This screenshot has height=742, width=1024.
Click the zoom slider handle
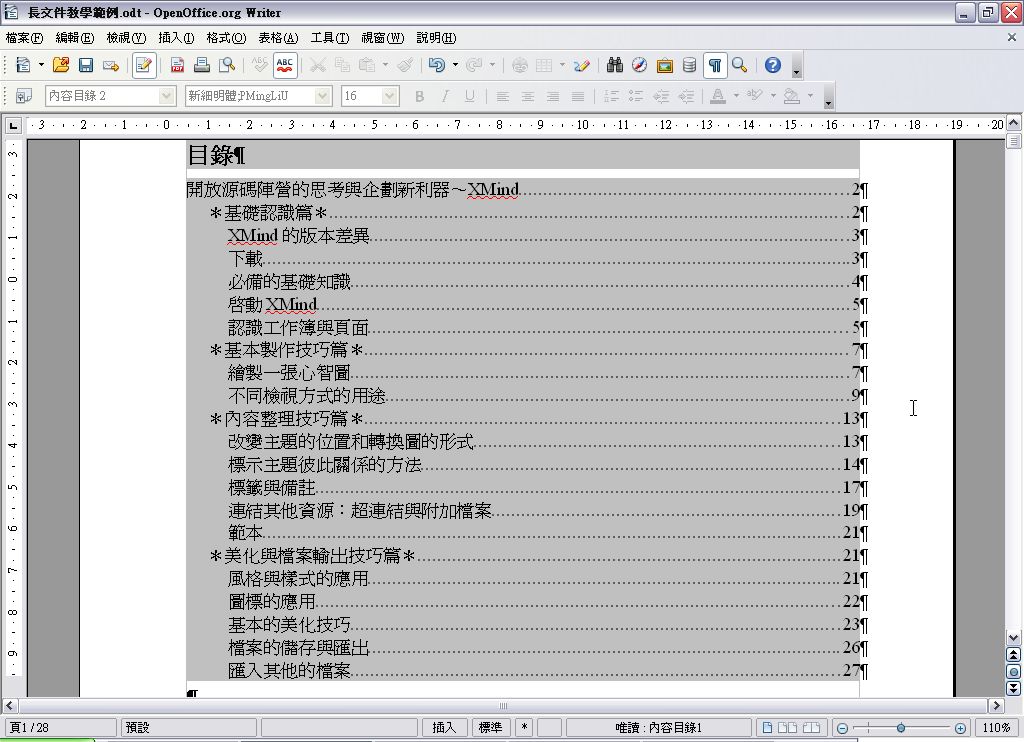tap(901, 728)
